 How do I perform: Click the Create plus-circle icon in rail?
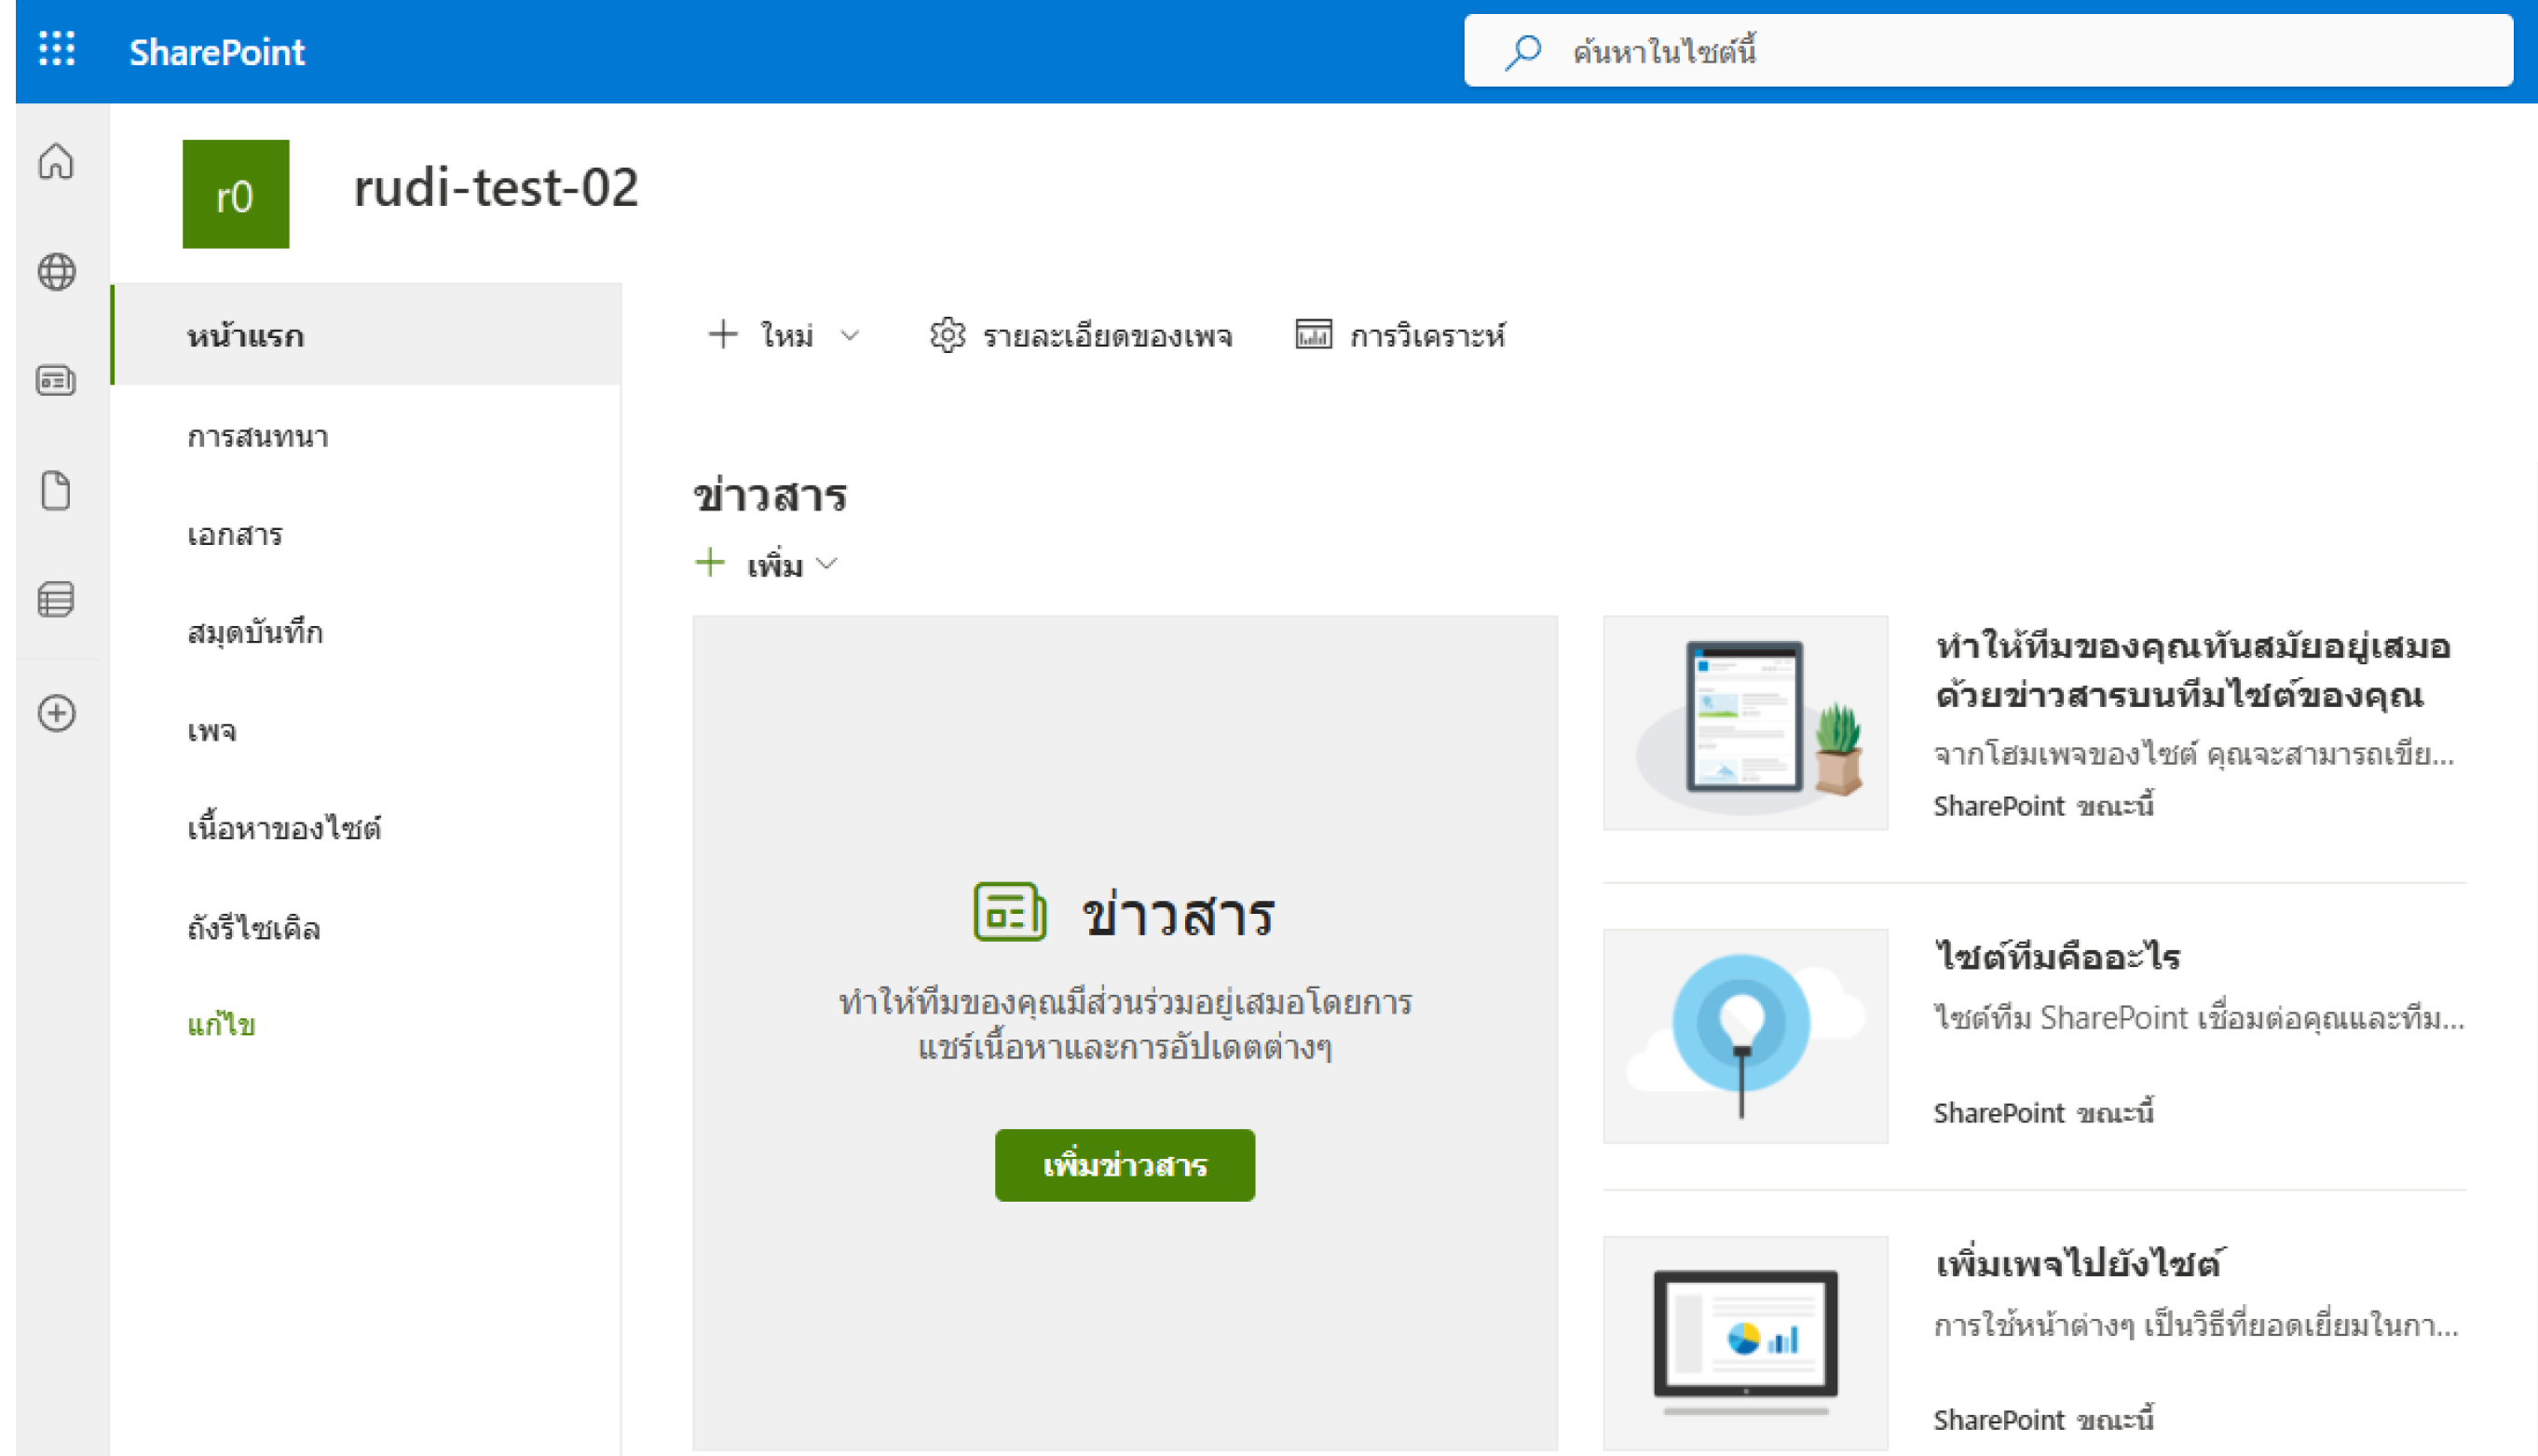tap(56, 713)
